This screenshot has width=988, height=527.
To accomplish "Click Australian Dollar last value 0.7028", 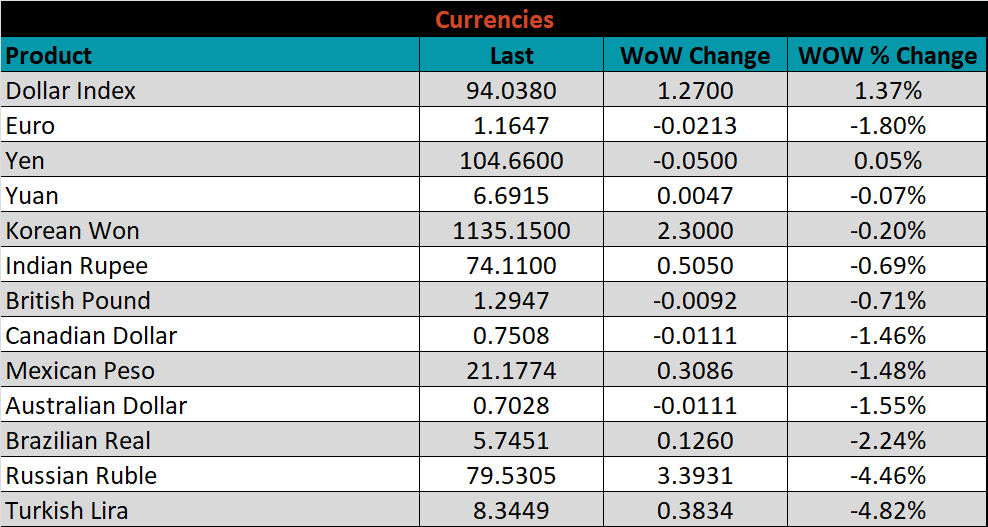I will pos(511,406).
